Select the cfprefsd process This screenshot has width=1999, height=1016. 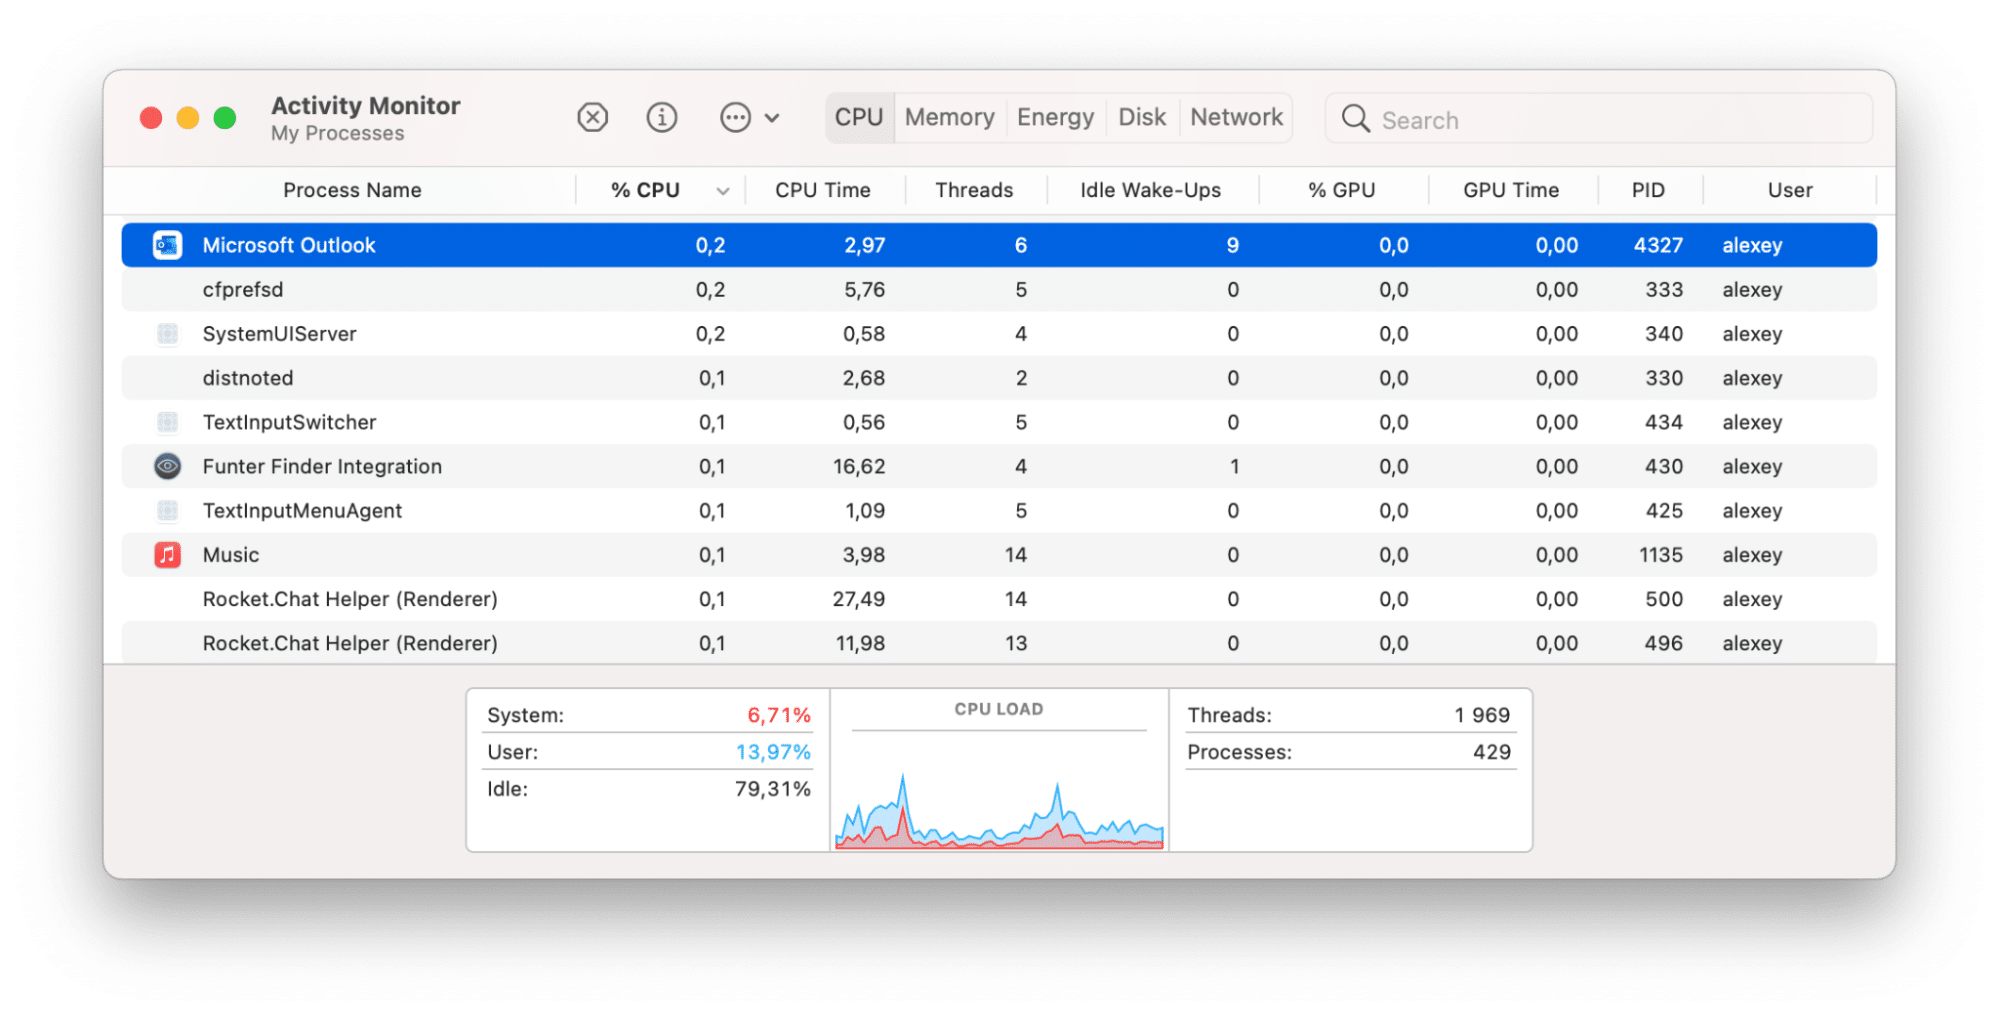pyautogui.click(x=243, y=290)
